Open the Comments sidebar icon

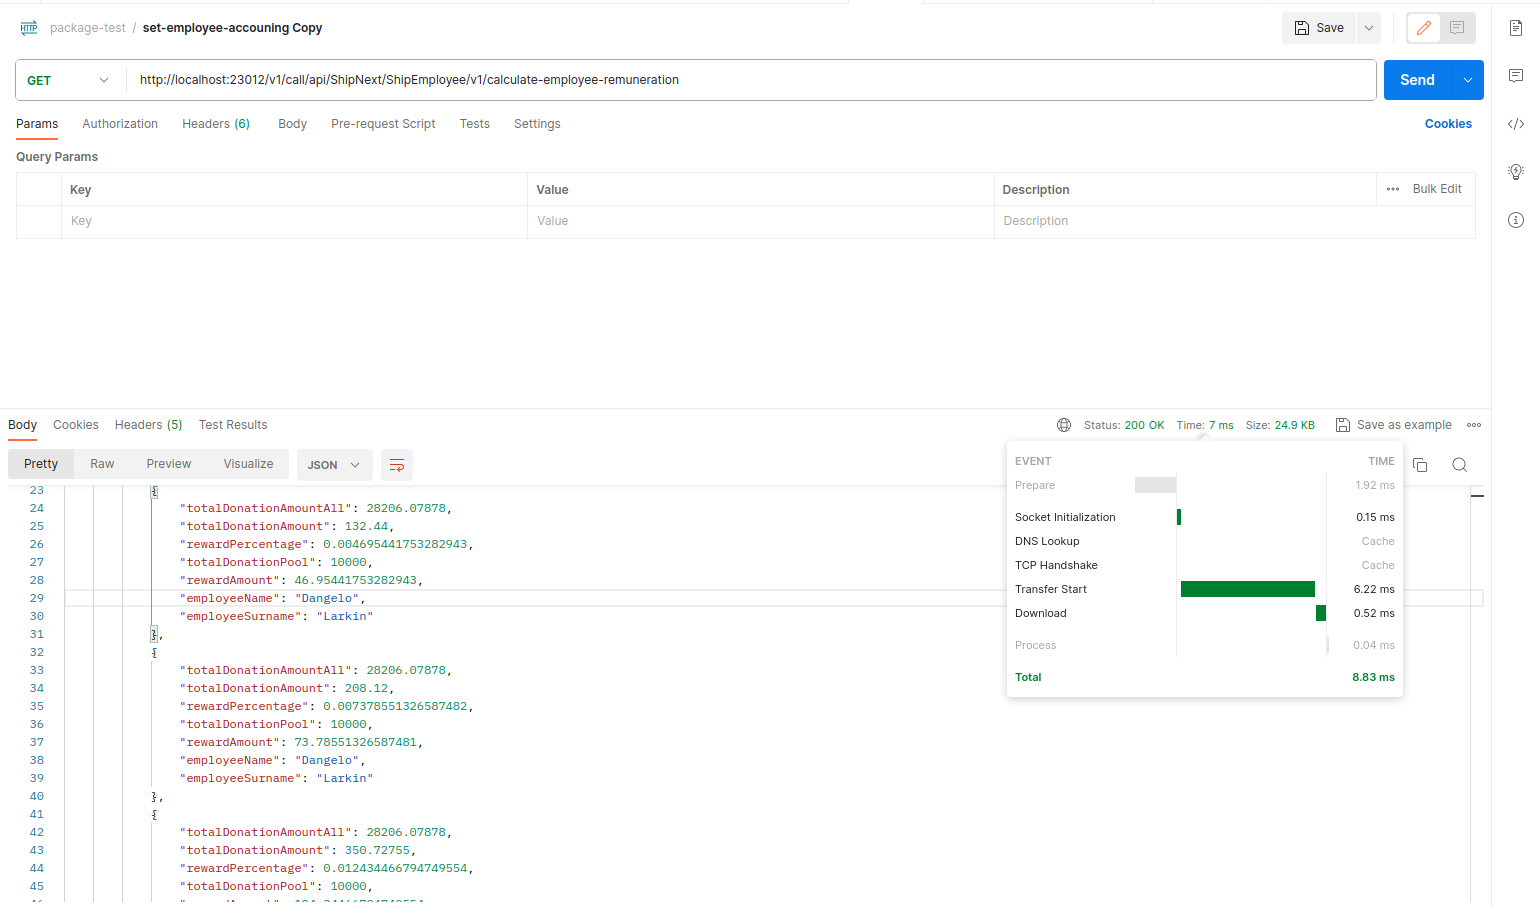point(1516,76)
